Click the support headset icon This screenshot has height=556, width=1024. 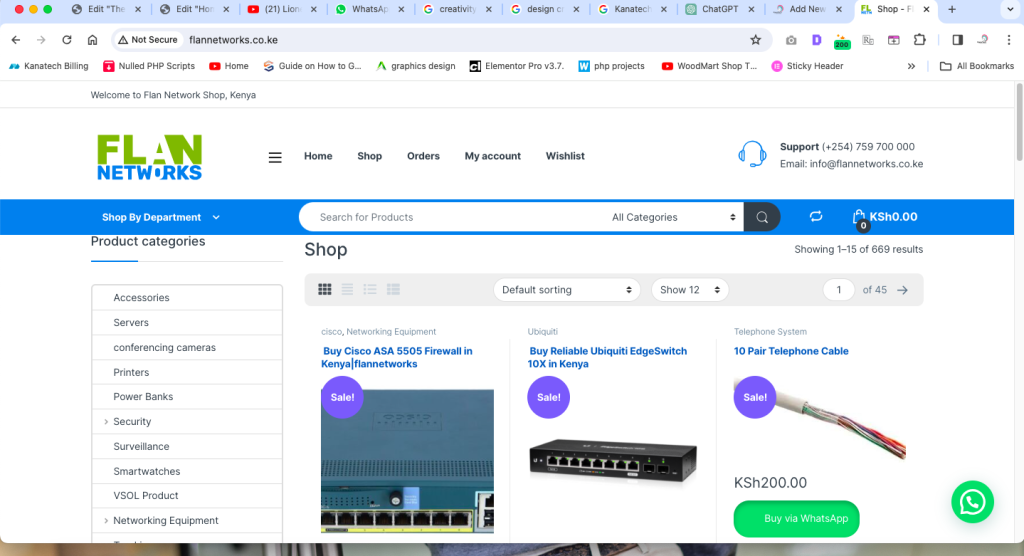click(x=752, y=155)
